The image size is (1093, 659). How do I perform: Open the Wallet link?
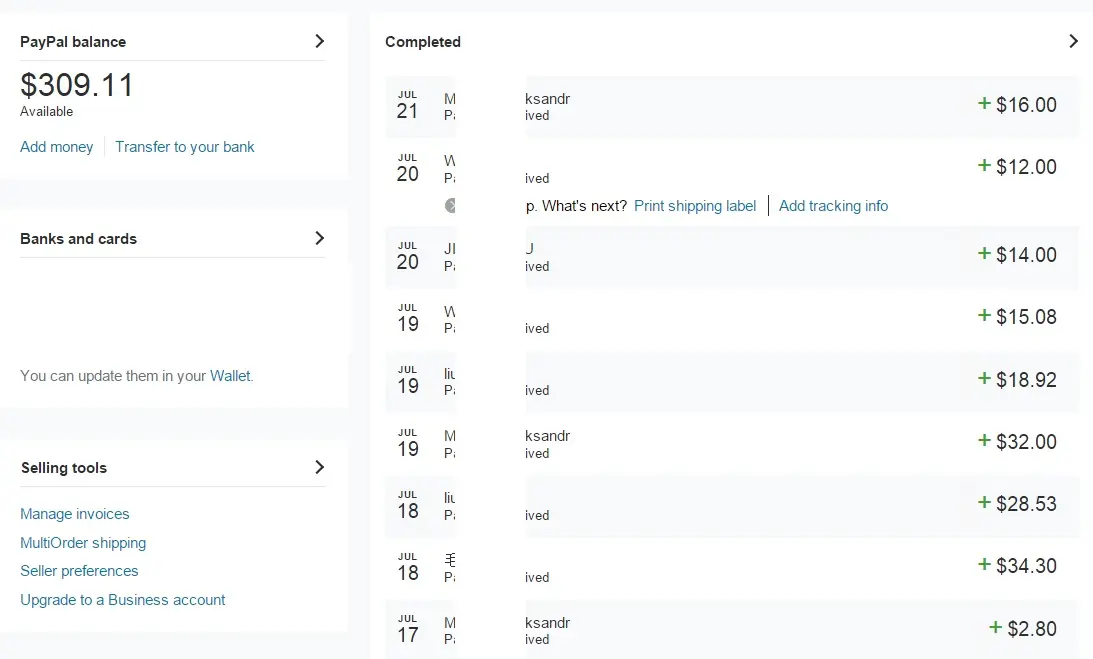click(x=230, y=376)
